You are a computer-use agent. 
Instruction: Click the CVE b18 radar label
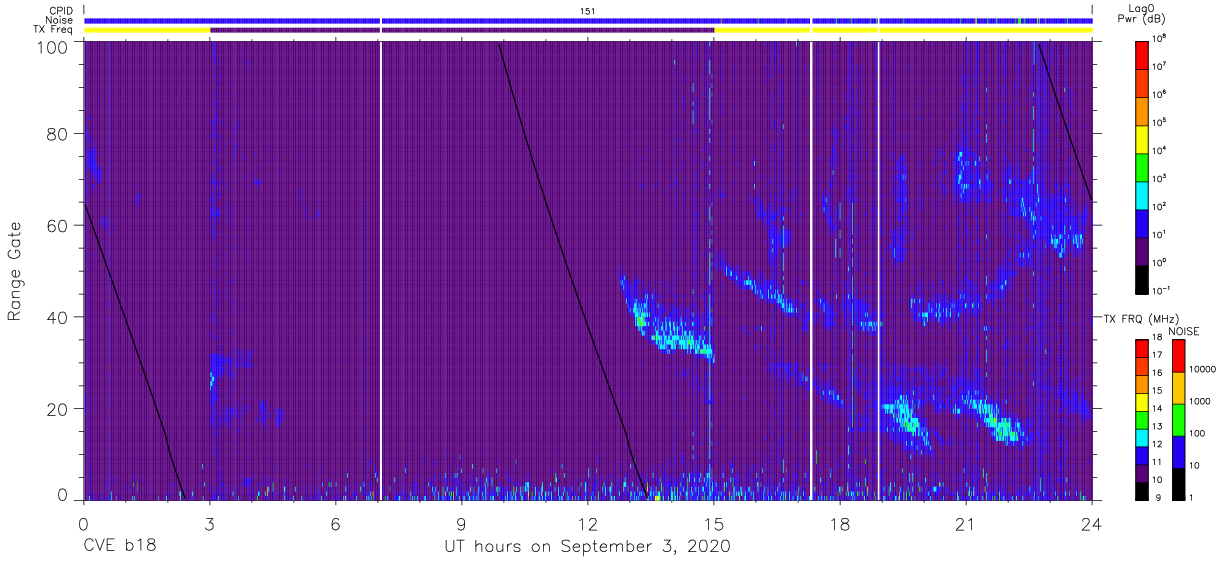(119, 546)
